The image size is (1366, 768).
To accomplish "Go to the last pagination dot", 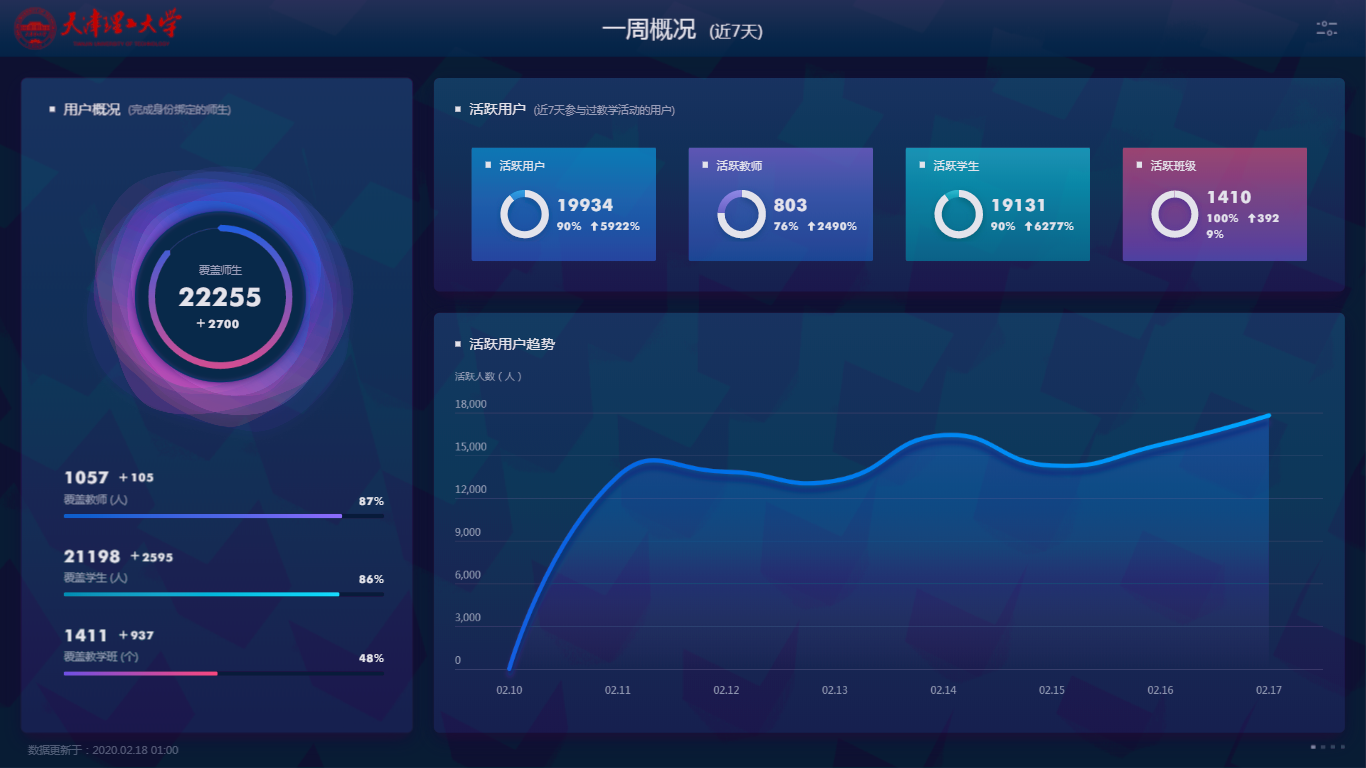I will (1343, 747).
